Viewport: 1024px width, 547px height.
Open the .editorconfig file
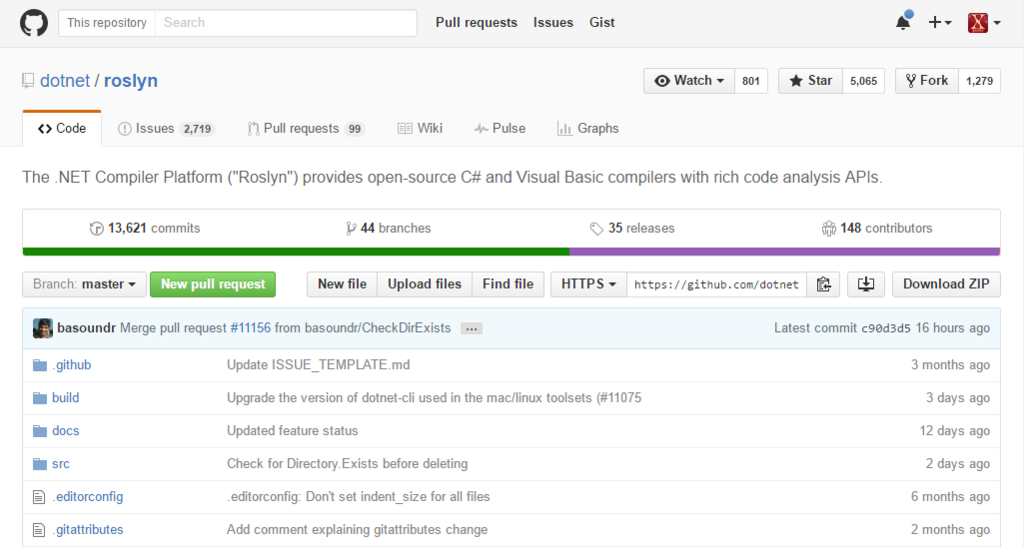point(87,496)
